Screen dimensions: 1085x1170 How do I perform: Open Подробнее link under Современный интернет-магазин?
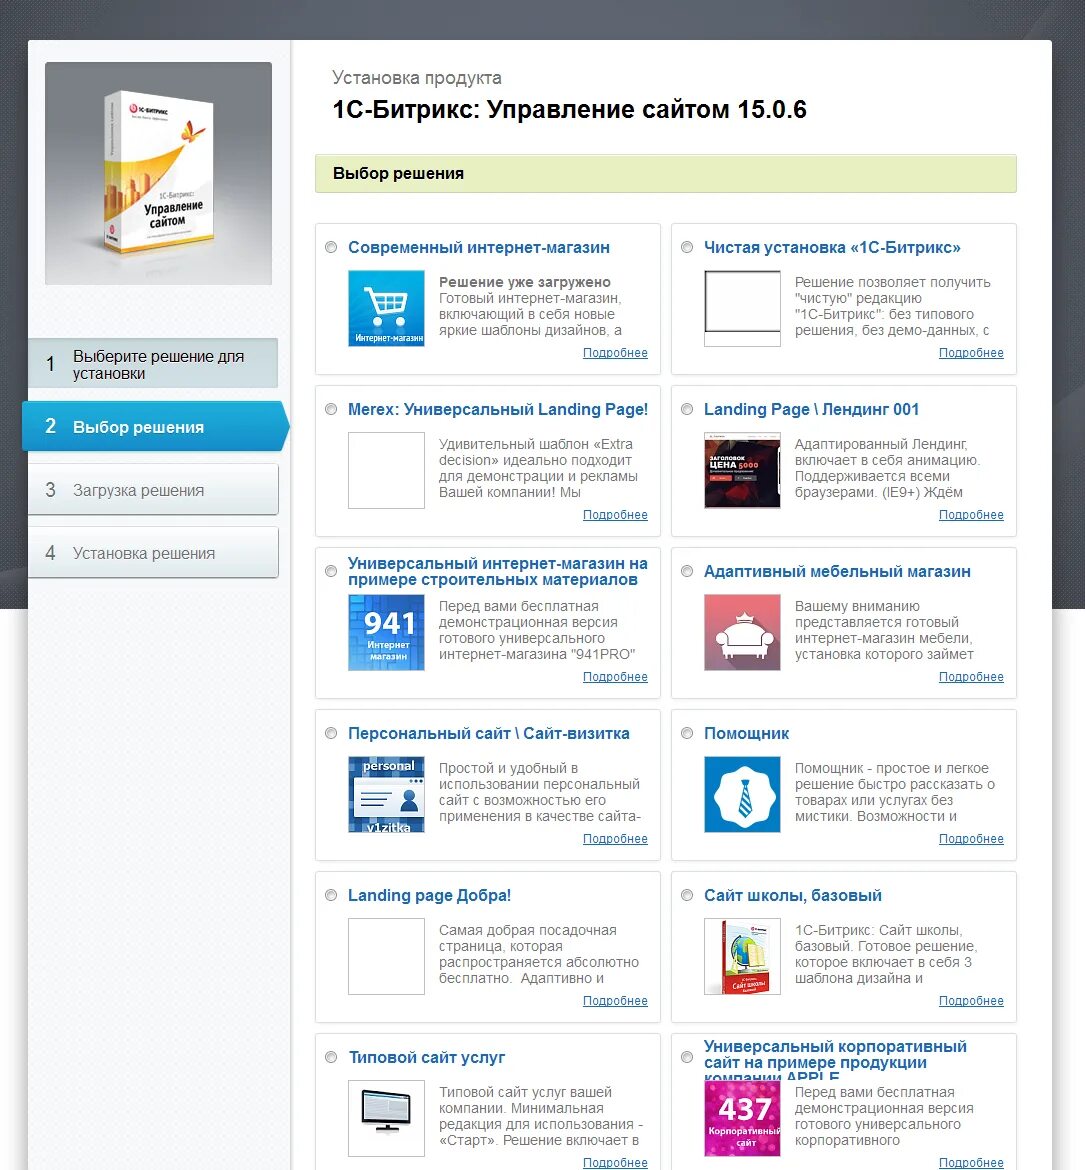(615, 353)
